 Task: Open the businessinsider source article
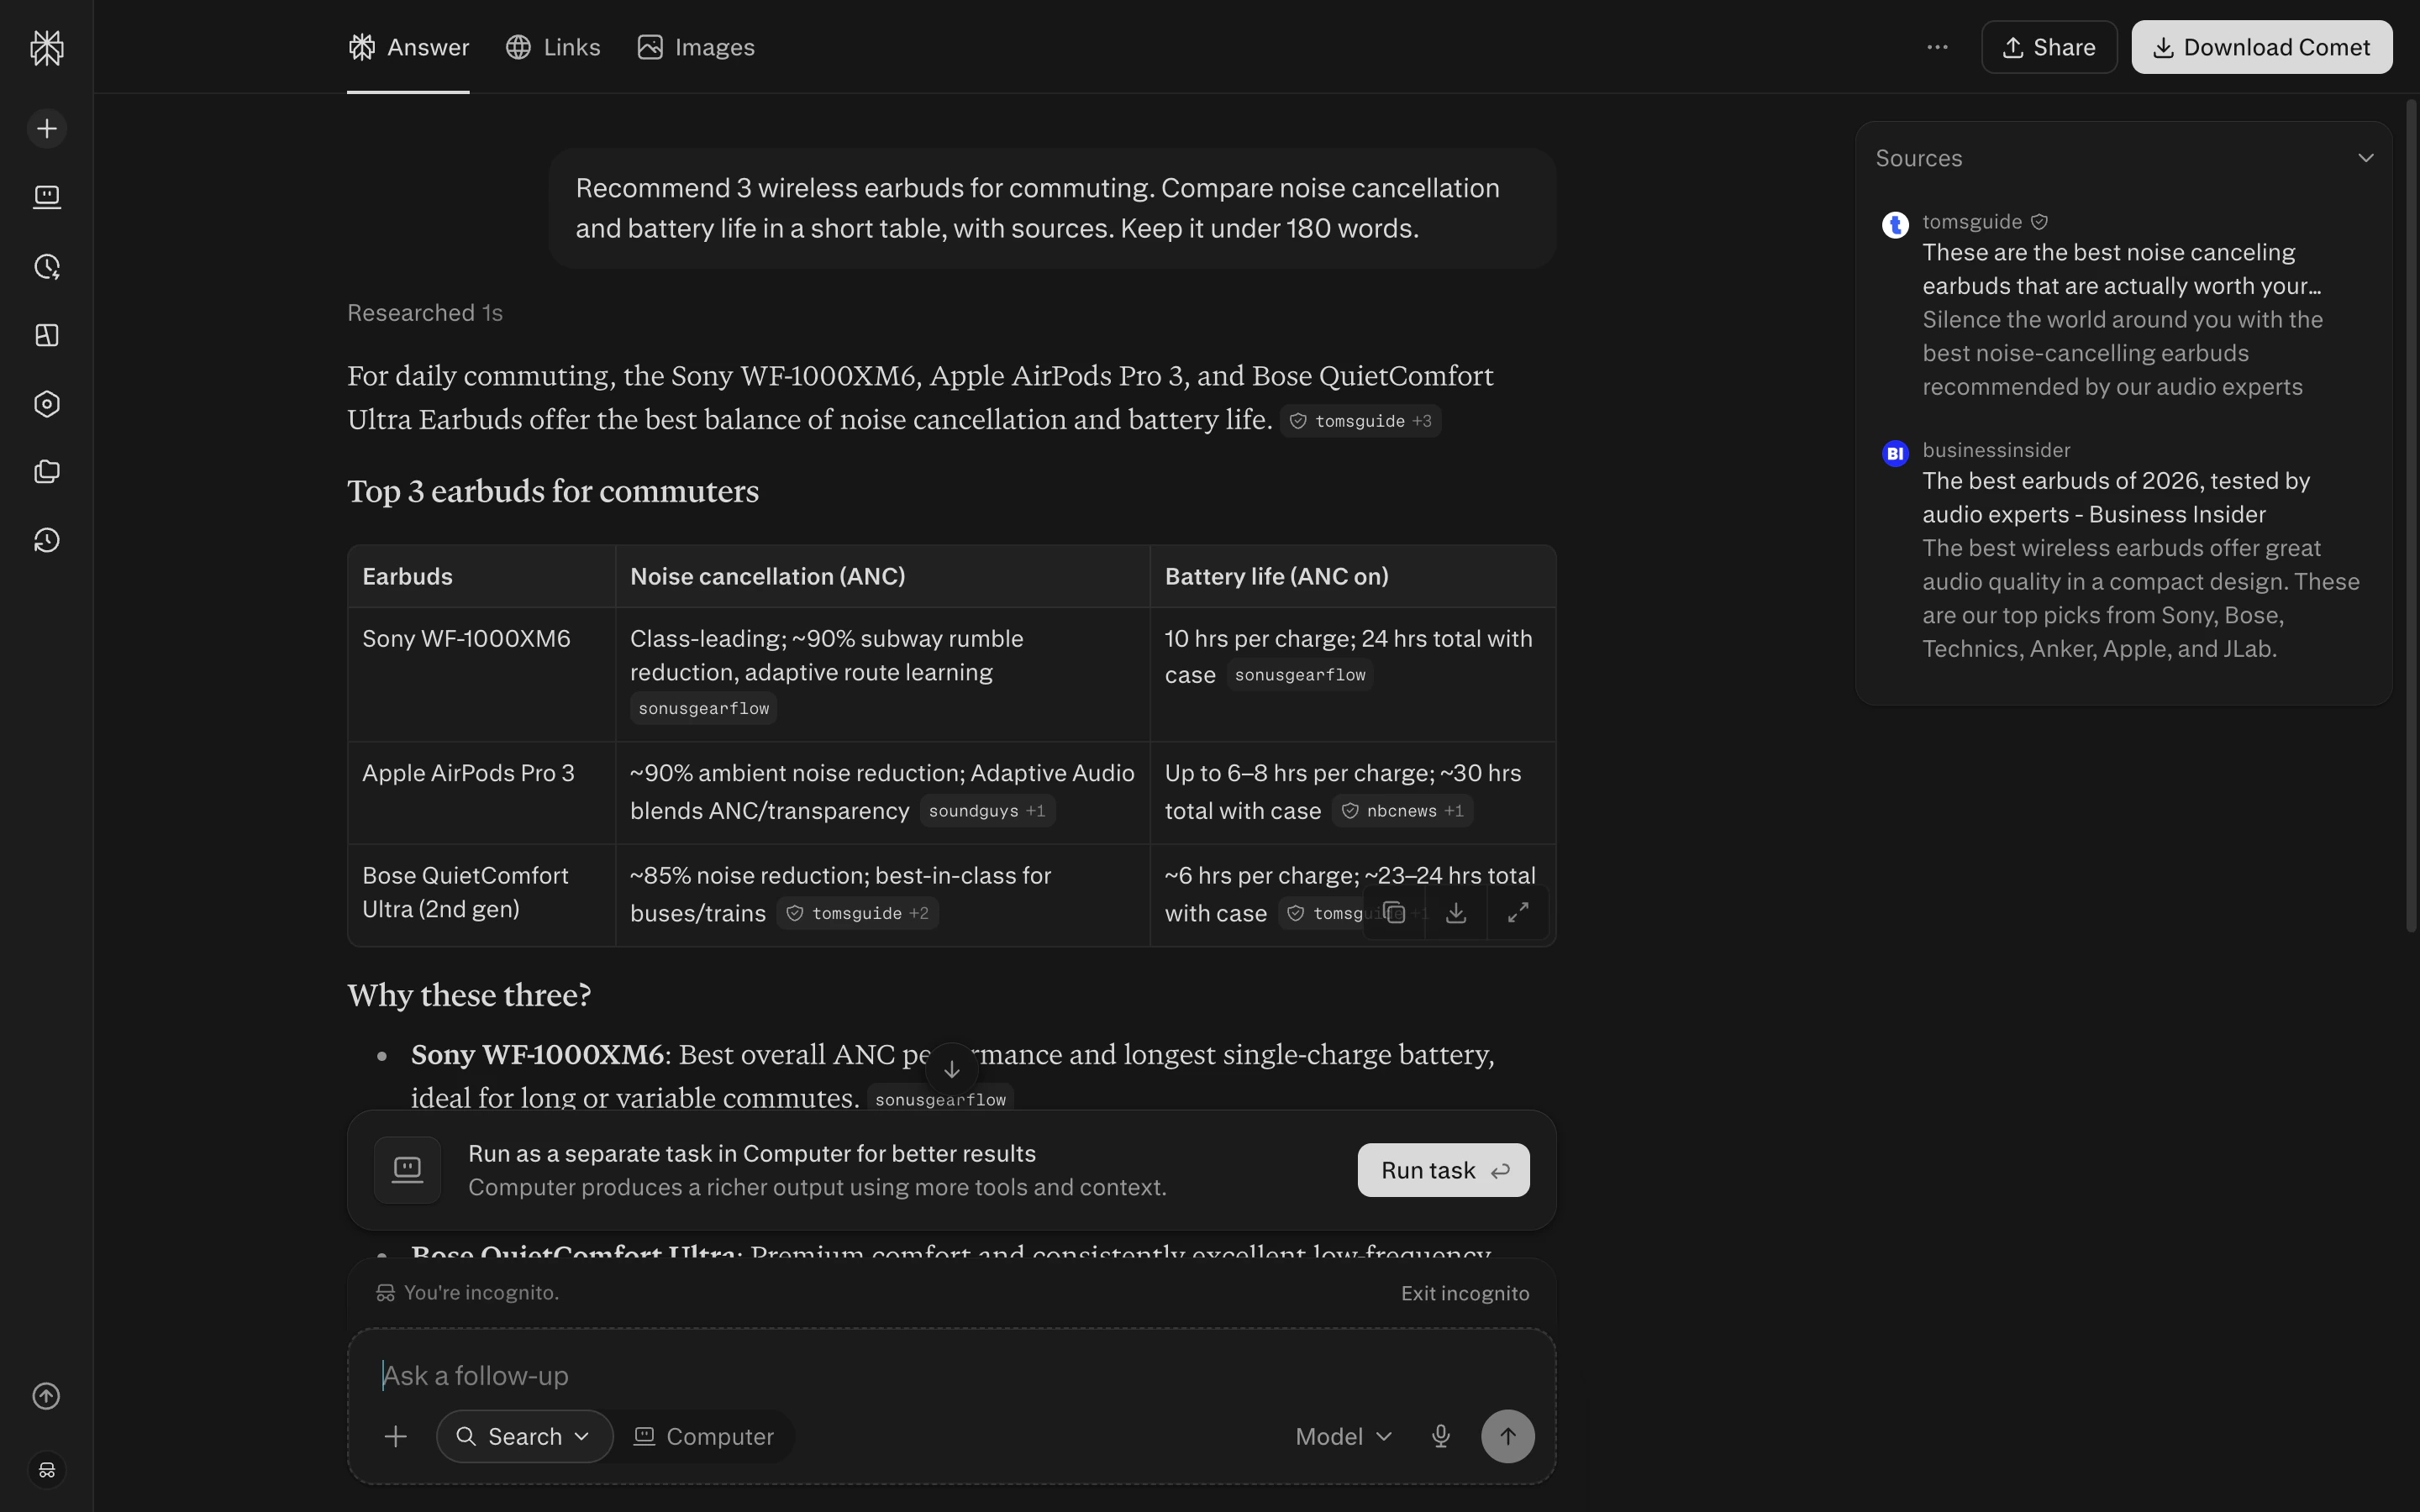click(x=2123, y=549)
